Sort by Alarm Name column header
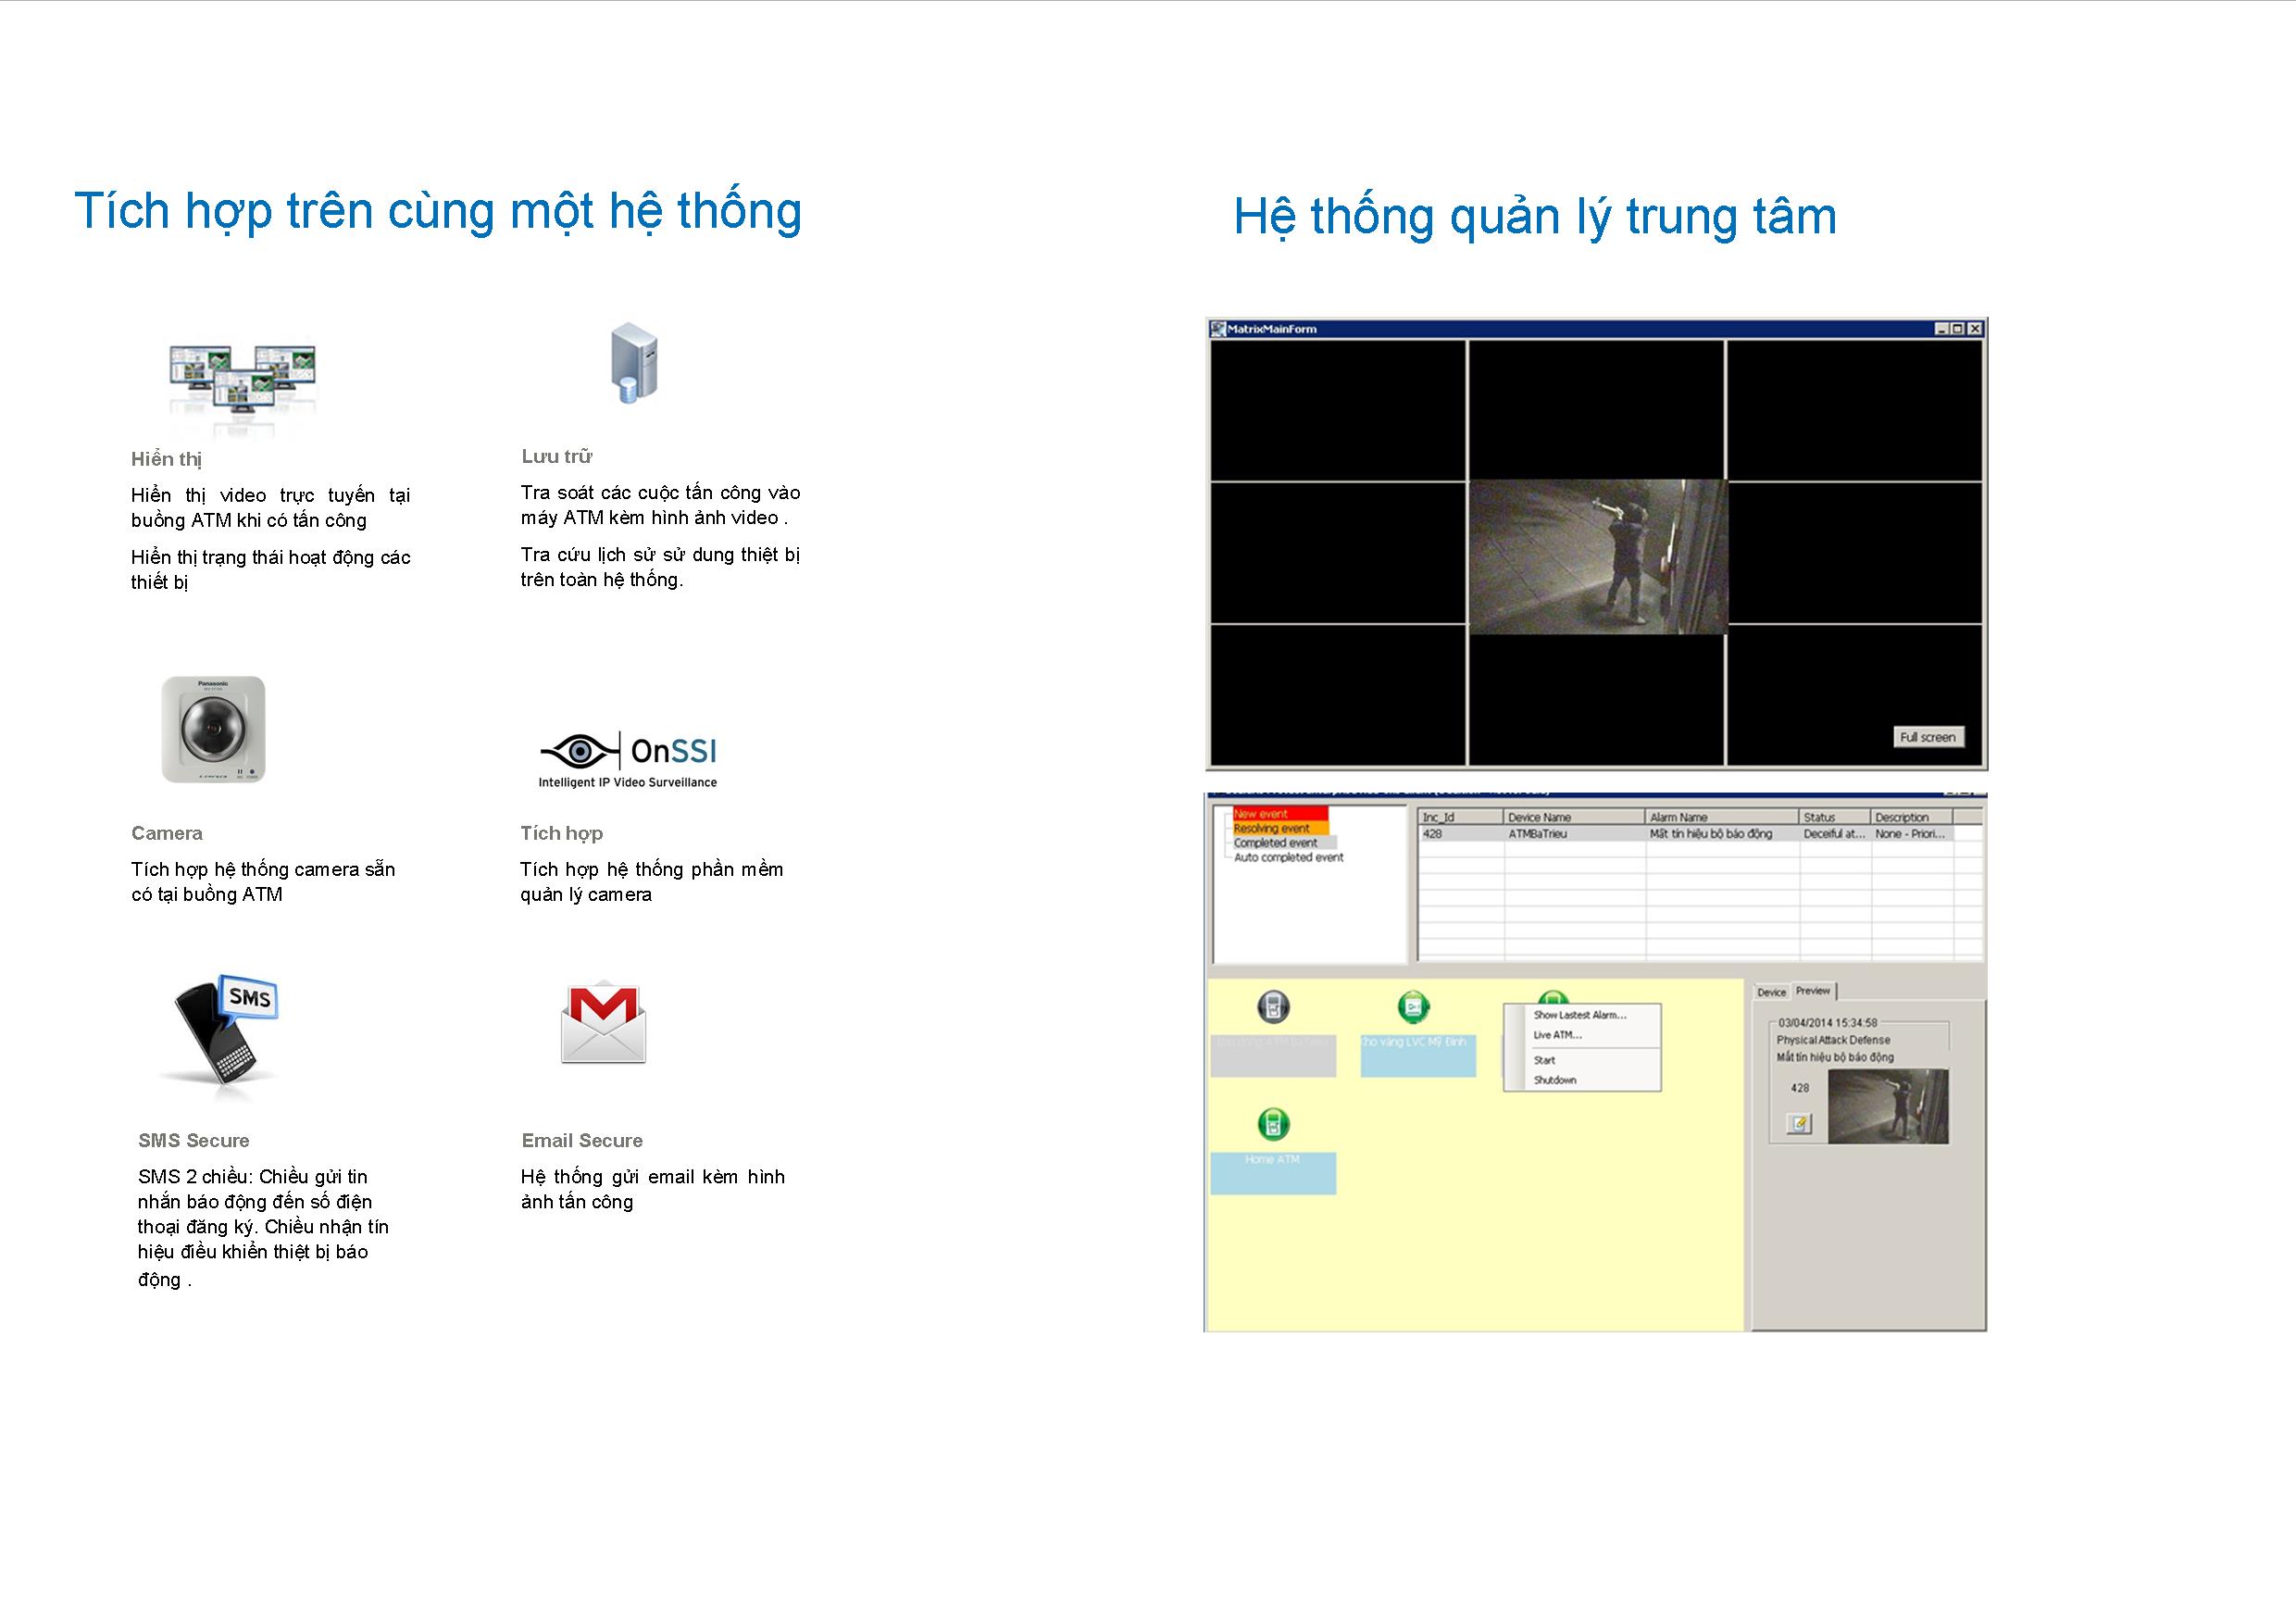The height and width of the screenshot is (1624, 2296). tap(1723, 817)
